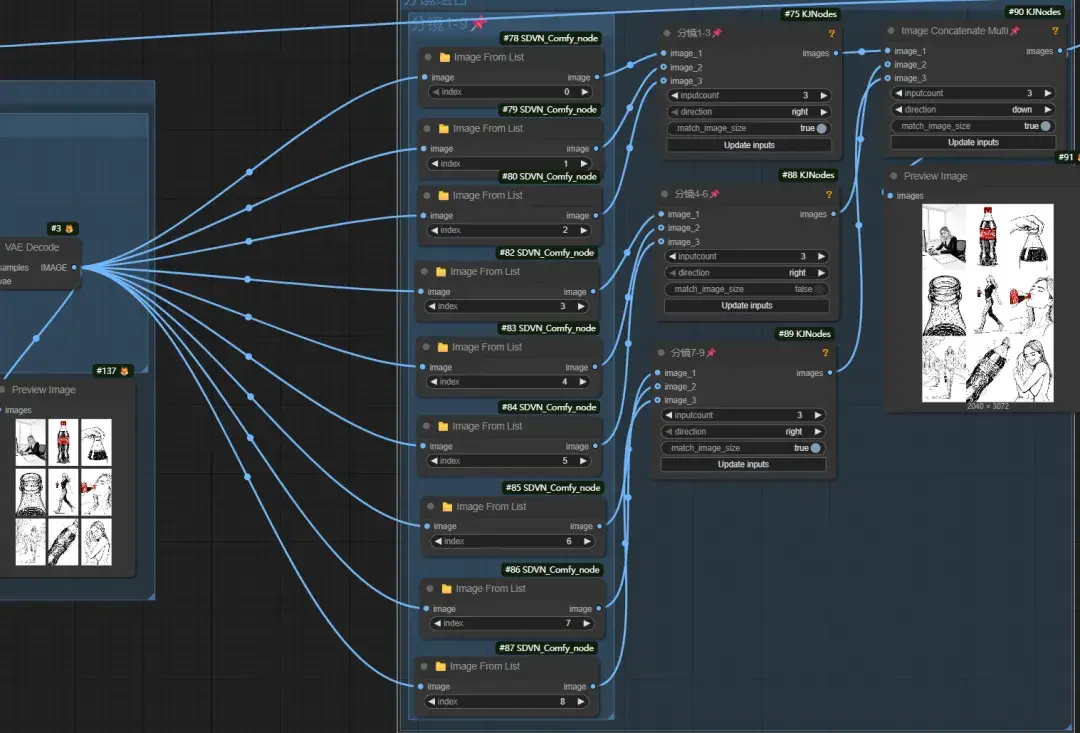Click the VAE Decode node title
Viewport: 1080px width, 733px height.
click(x=32, y=247)
